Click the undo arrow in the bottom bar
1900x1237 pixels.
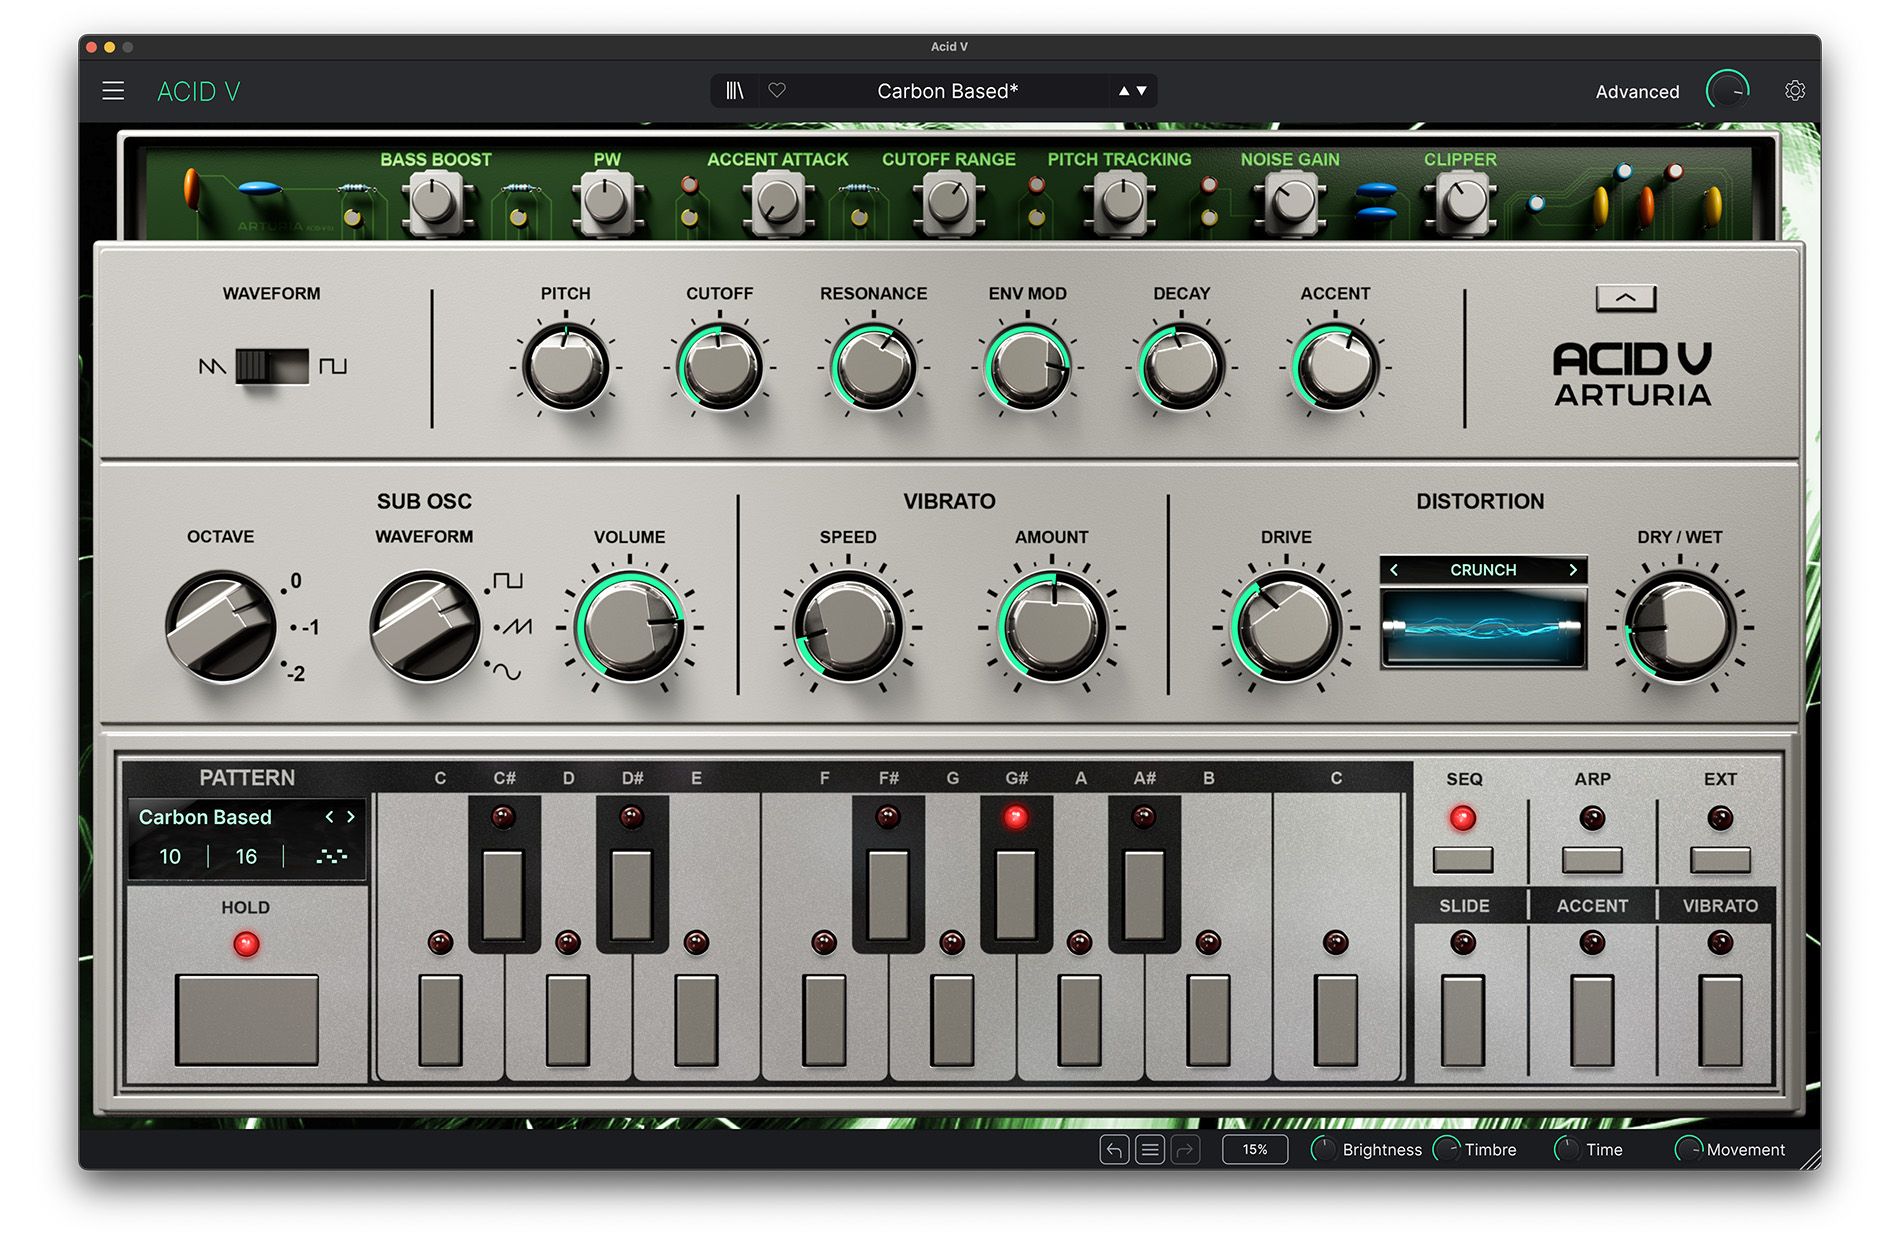click(x=1113, y=1150)
